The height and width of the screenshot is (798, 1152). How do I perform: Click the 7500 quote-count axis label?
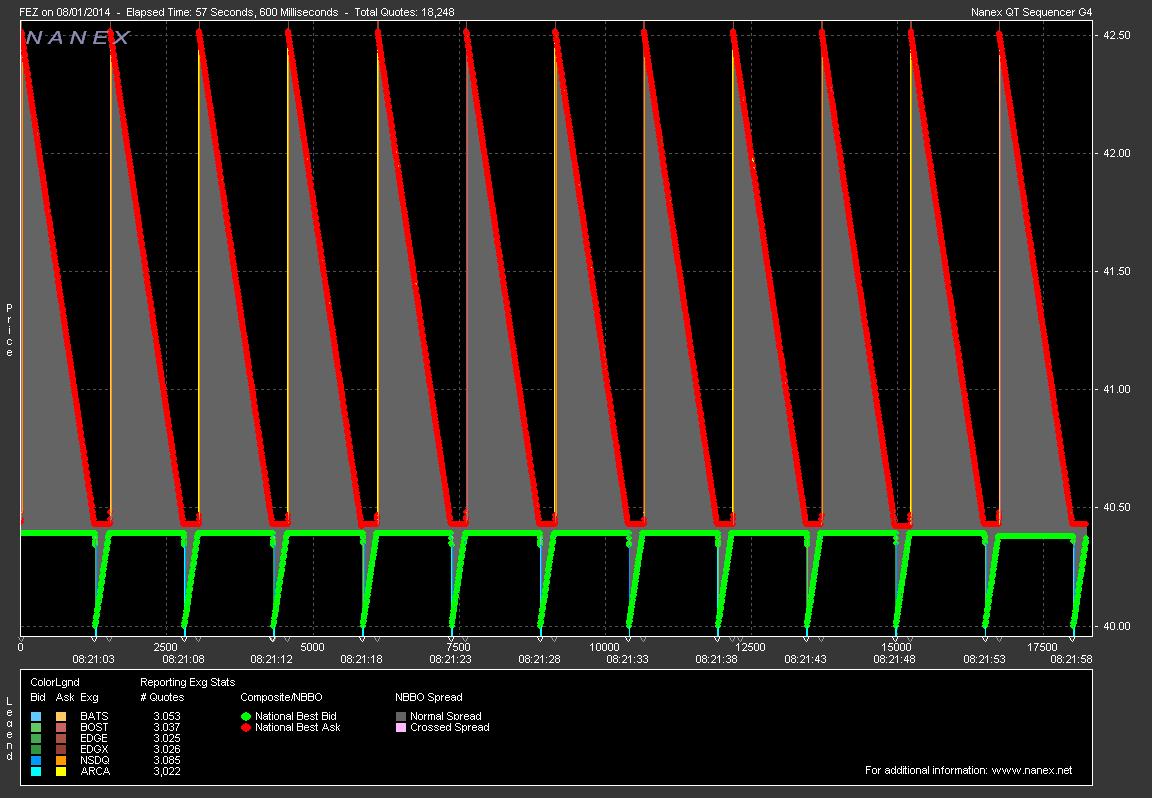tap(458, 647)
